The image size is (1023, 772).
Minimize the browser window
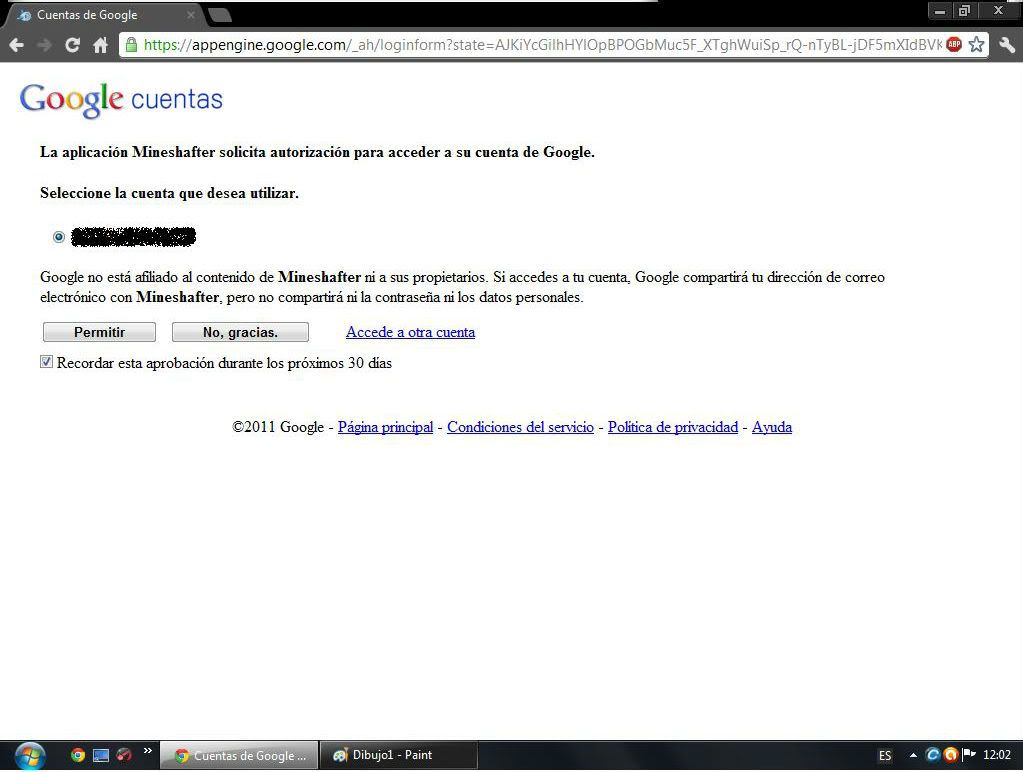pyautogui.click(x=940, y=11)
